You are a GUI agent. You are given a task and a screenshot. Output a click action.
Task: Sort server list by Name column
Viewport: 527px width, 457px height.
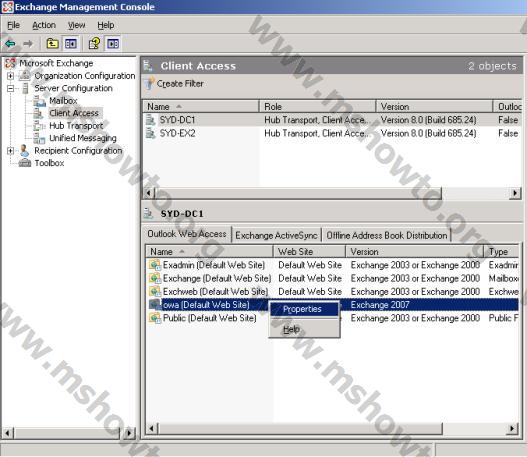click(201, 107)
